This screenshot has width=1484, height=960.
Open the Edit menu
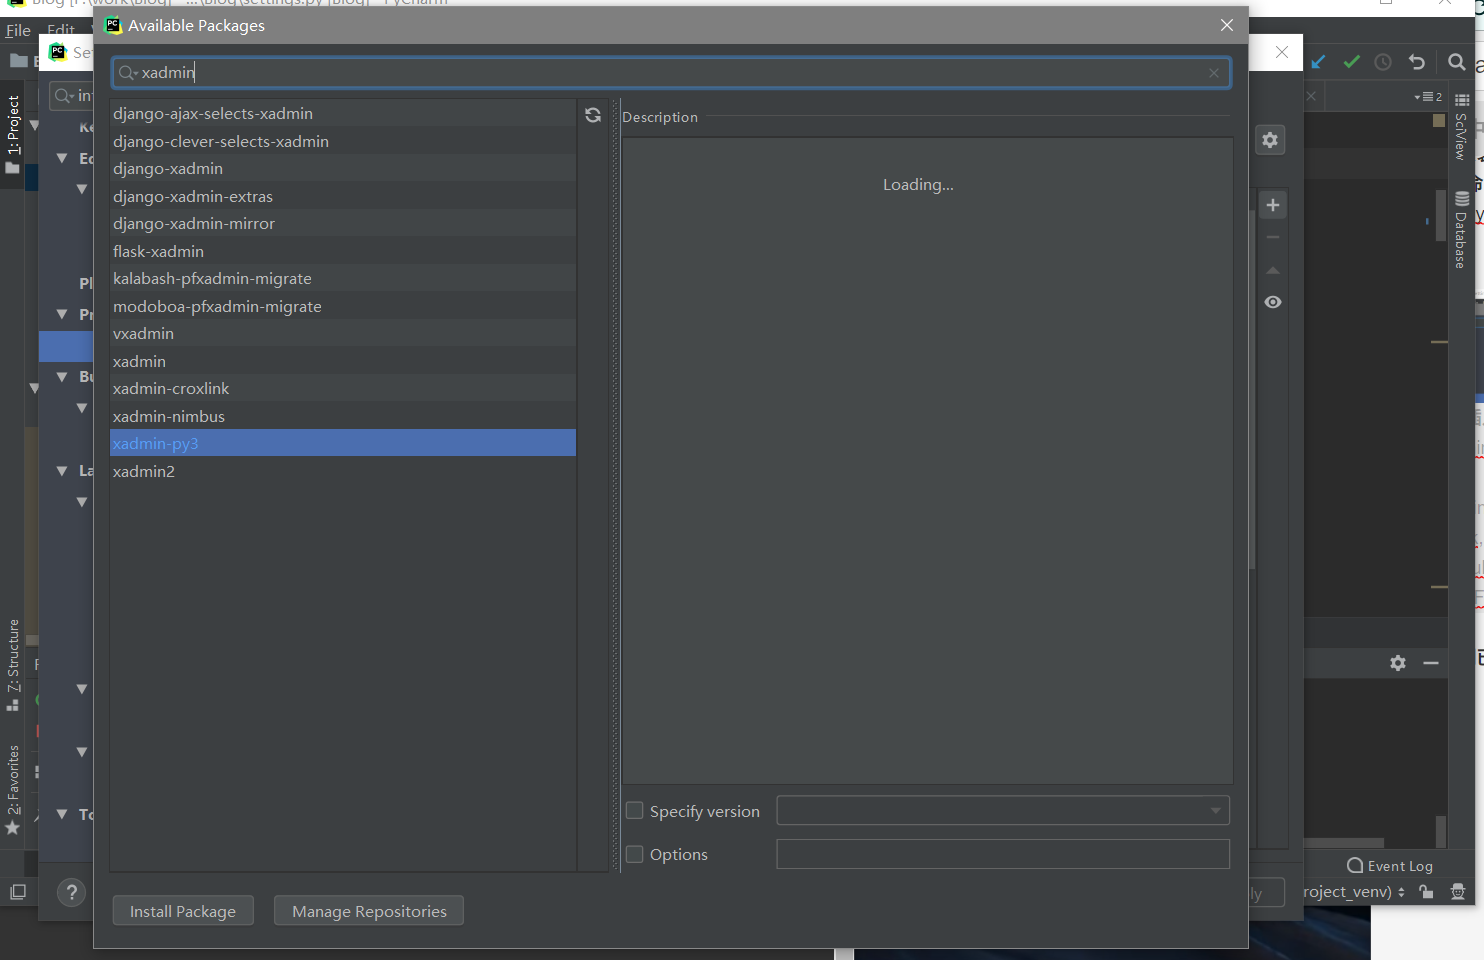(61, 31)
